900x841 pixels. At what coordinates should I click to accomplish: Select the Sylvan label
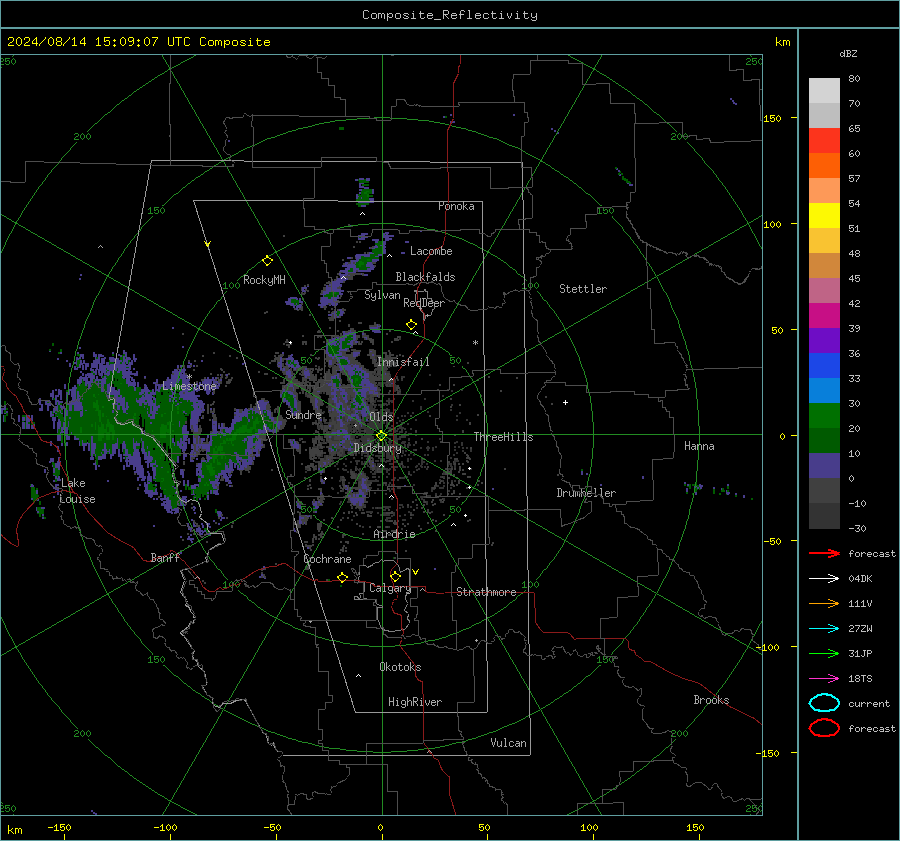[x=382, y=295]
